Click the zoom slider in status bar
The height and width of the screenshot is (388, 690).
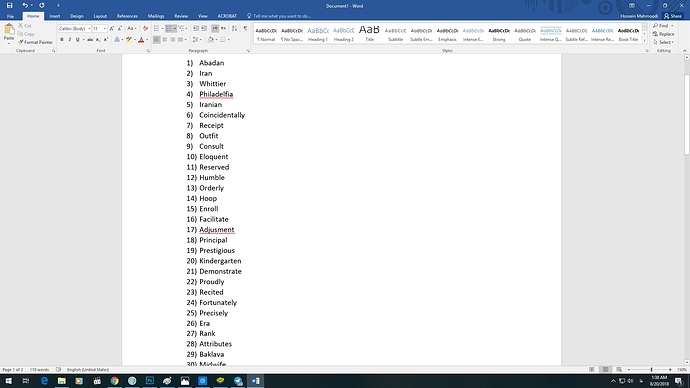click(x=650, y=370)
